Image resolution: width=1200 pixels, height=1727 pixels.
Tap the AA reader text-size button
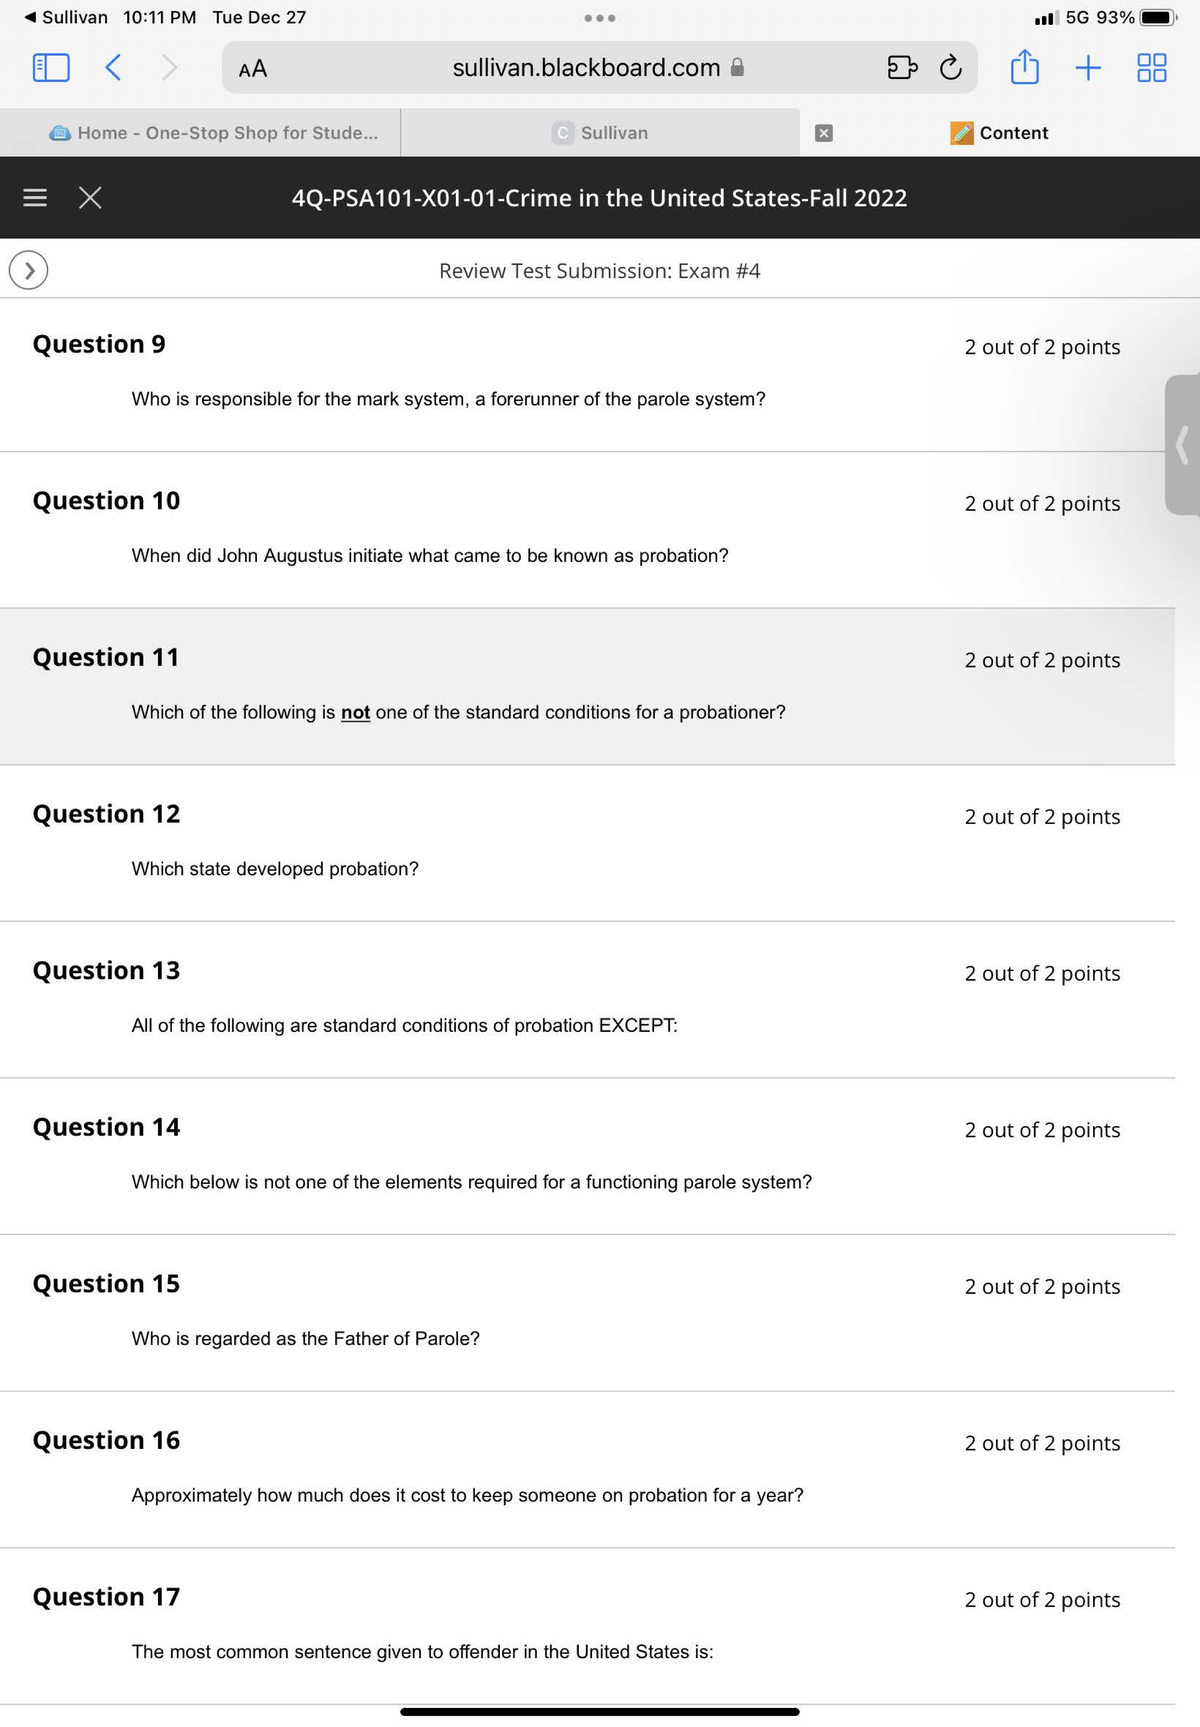[x=253, y=69]
